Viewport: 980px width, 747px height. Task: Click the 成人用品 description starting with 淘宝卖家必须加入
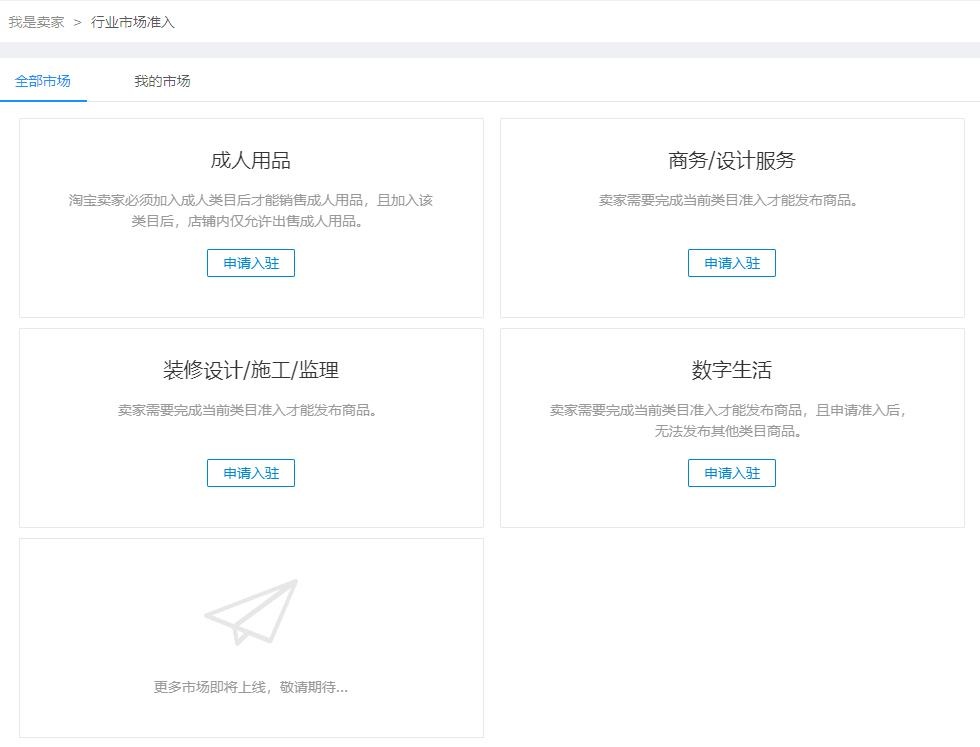pyautogui.click(x=251, y=211)
